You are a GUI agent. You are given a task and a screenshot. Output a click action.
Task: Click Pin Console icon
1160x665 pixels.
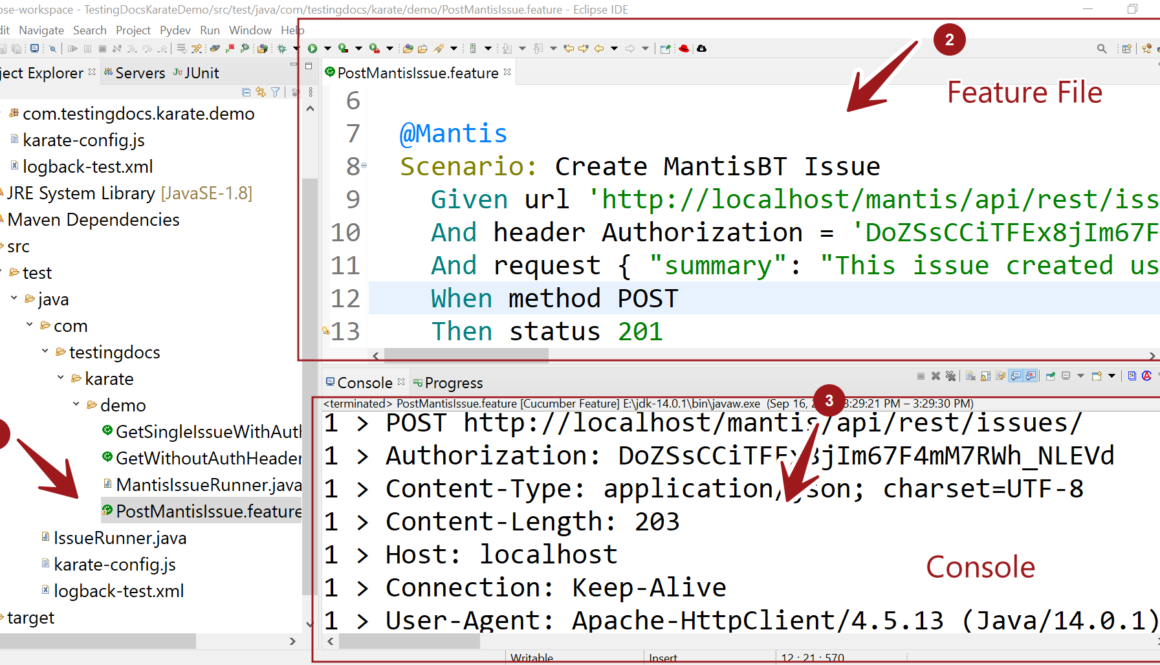pyautogui.click(x=1051, y=376)
